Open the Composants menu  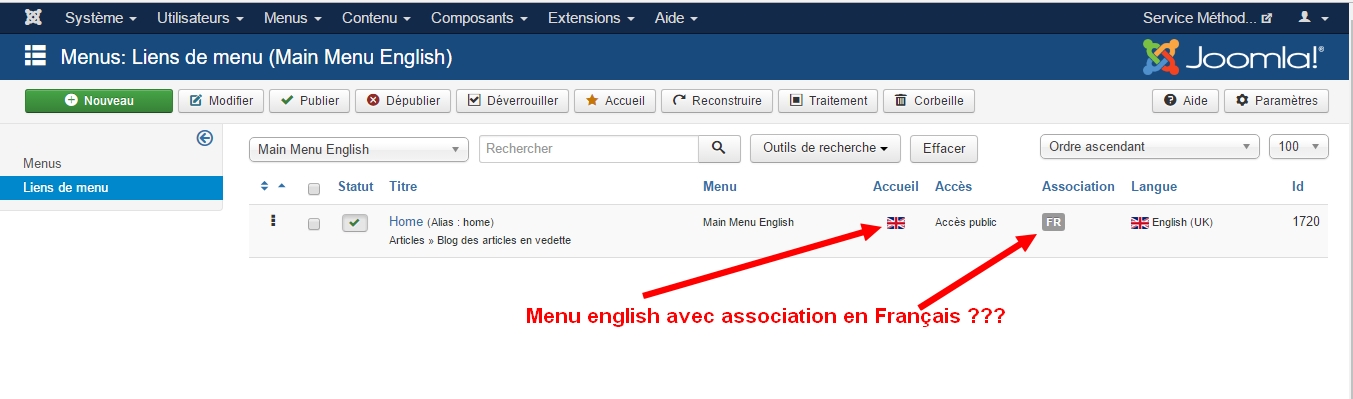click(x=479, y=18)
